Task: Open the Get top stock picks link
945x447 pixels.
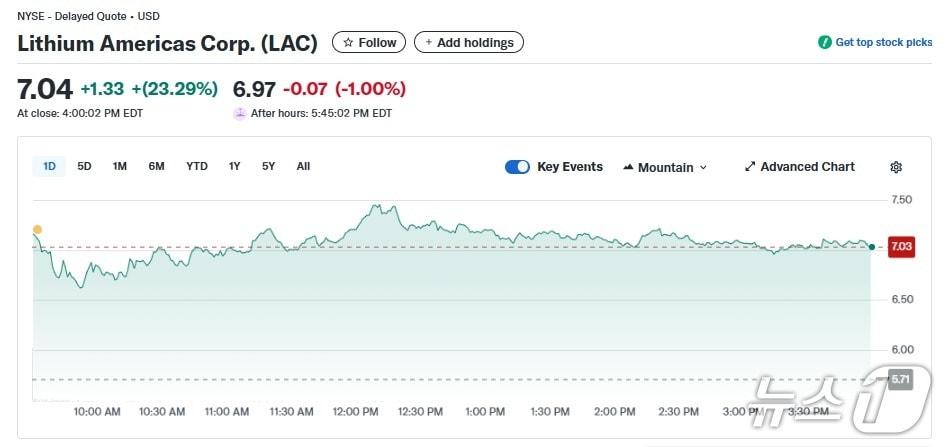Action: (x=883, y=43)
